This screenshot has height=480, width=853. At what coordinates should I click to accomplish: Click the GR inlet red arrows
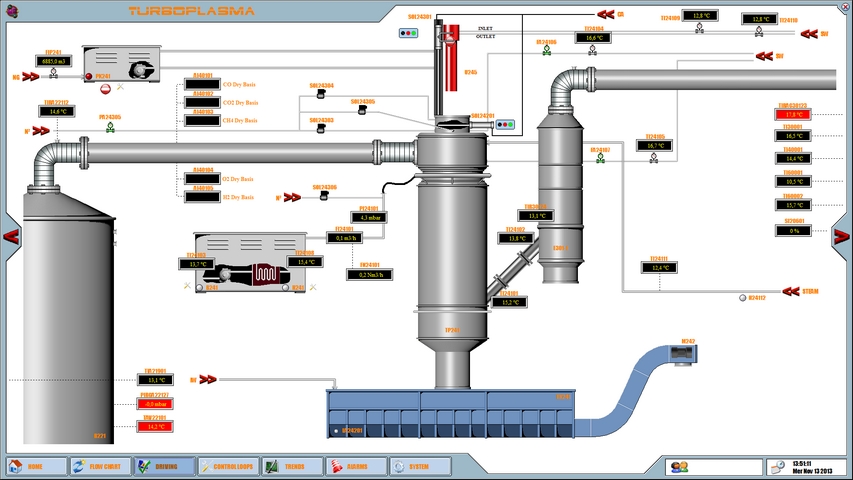click(x=605, y=14)
